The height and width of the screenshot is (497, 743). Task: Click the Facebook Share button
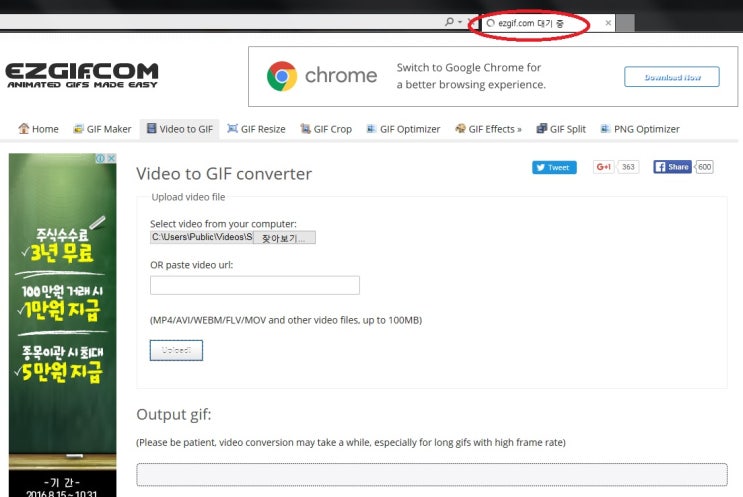(x=672, y=167)
